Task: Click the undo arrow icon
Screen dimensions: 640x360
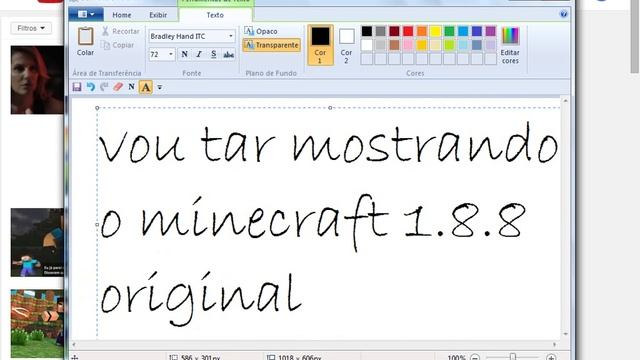Action: (91, 87)
